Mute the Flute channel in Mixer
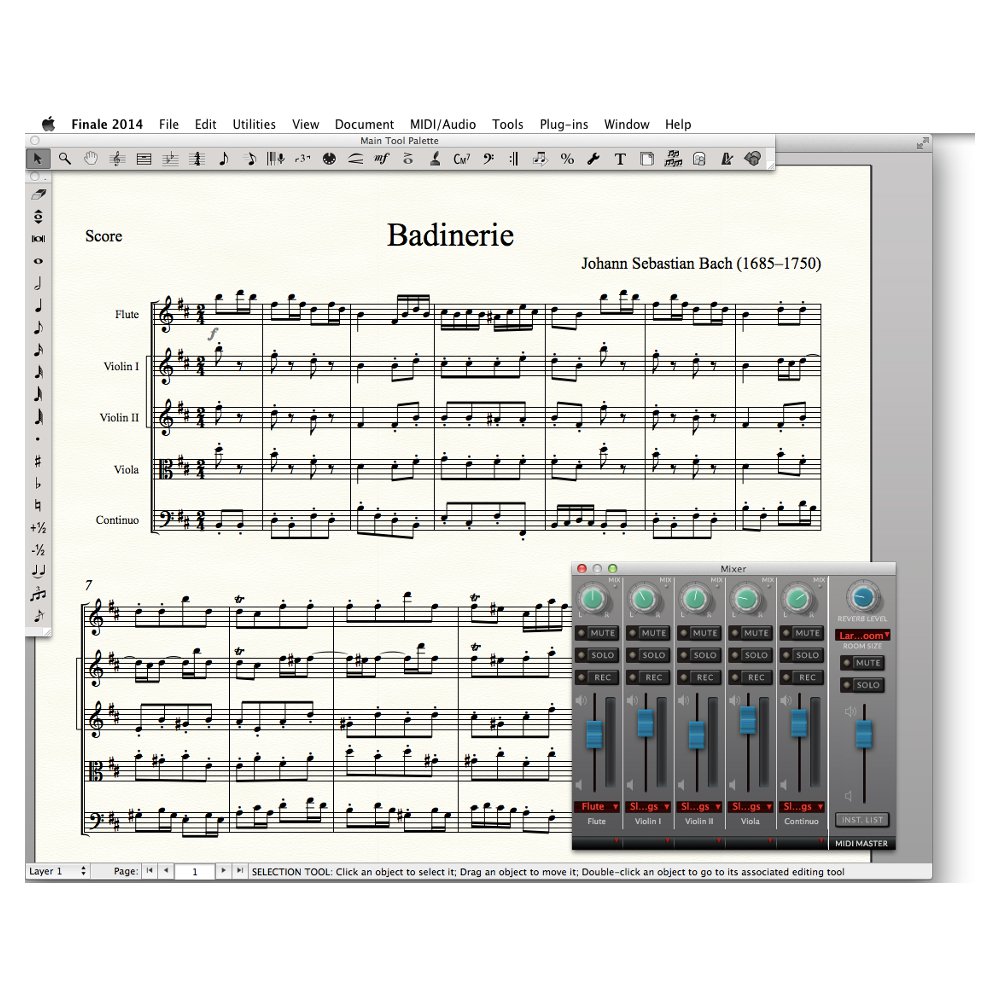 pyautogui.click(x=596, y=633)
